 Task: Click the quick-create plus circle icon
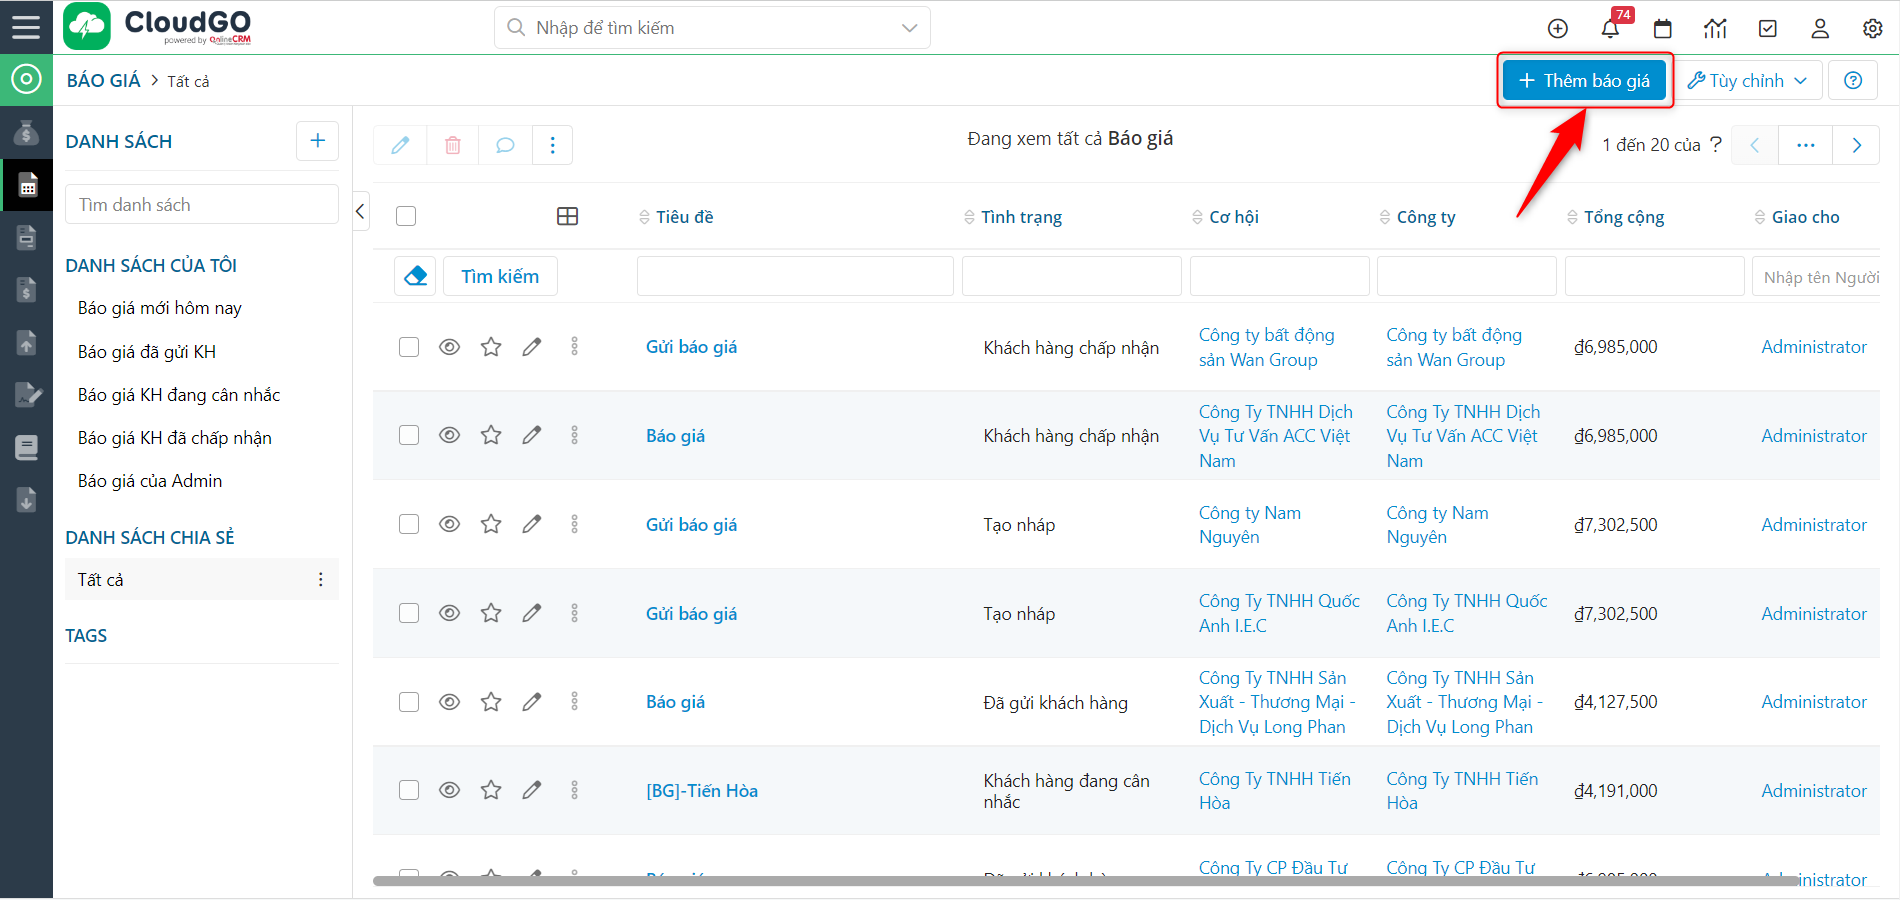pos(1558,28)
